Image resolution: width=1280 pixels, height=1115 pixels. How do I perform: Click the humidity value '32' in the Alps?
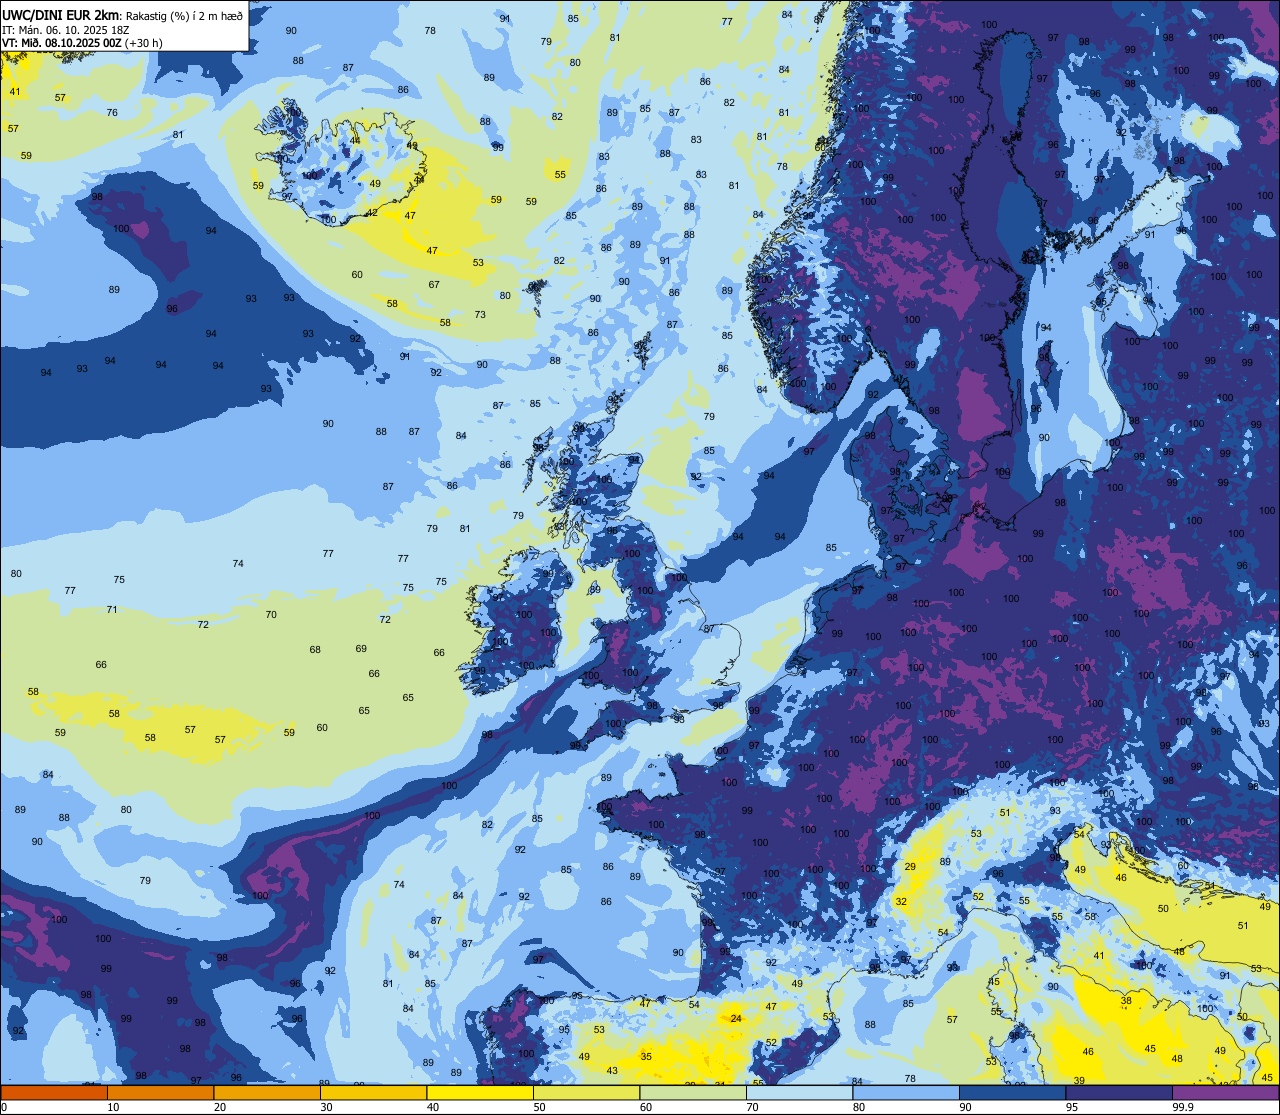pyautogui.click(x=901, y=902)
